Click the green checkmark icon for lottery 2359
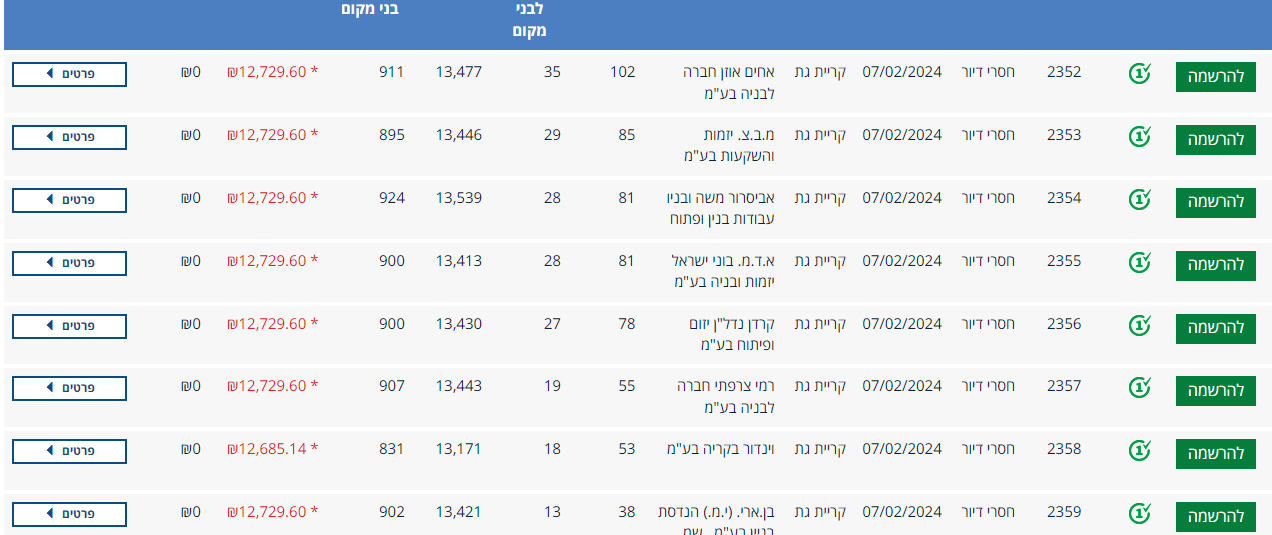 point(1139,513)
